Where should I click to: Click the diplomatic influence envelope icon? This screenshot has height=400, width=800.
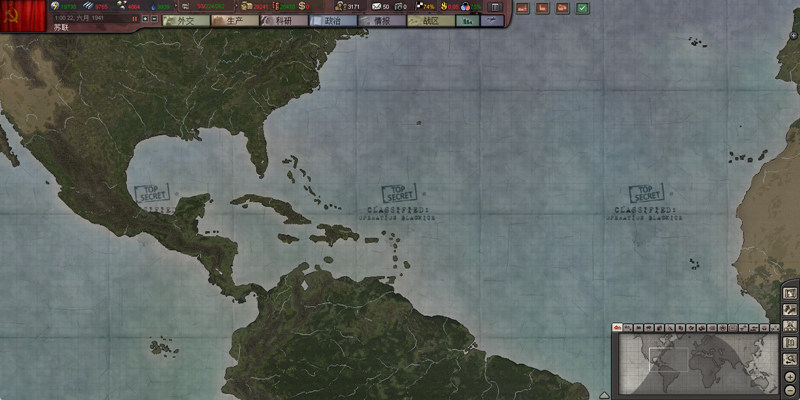pyautogui.click(x=377, y=7)
